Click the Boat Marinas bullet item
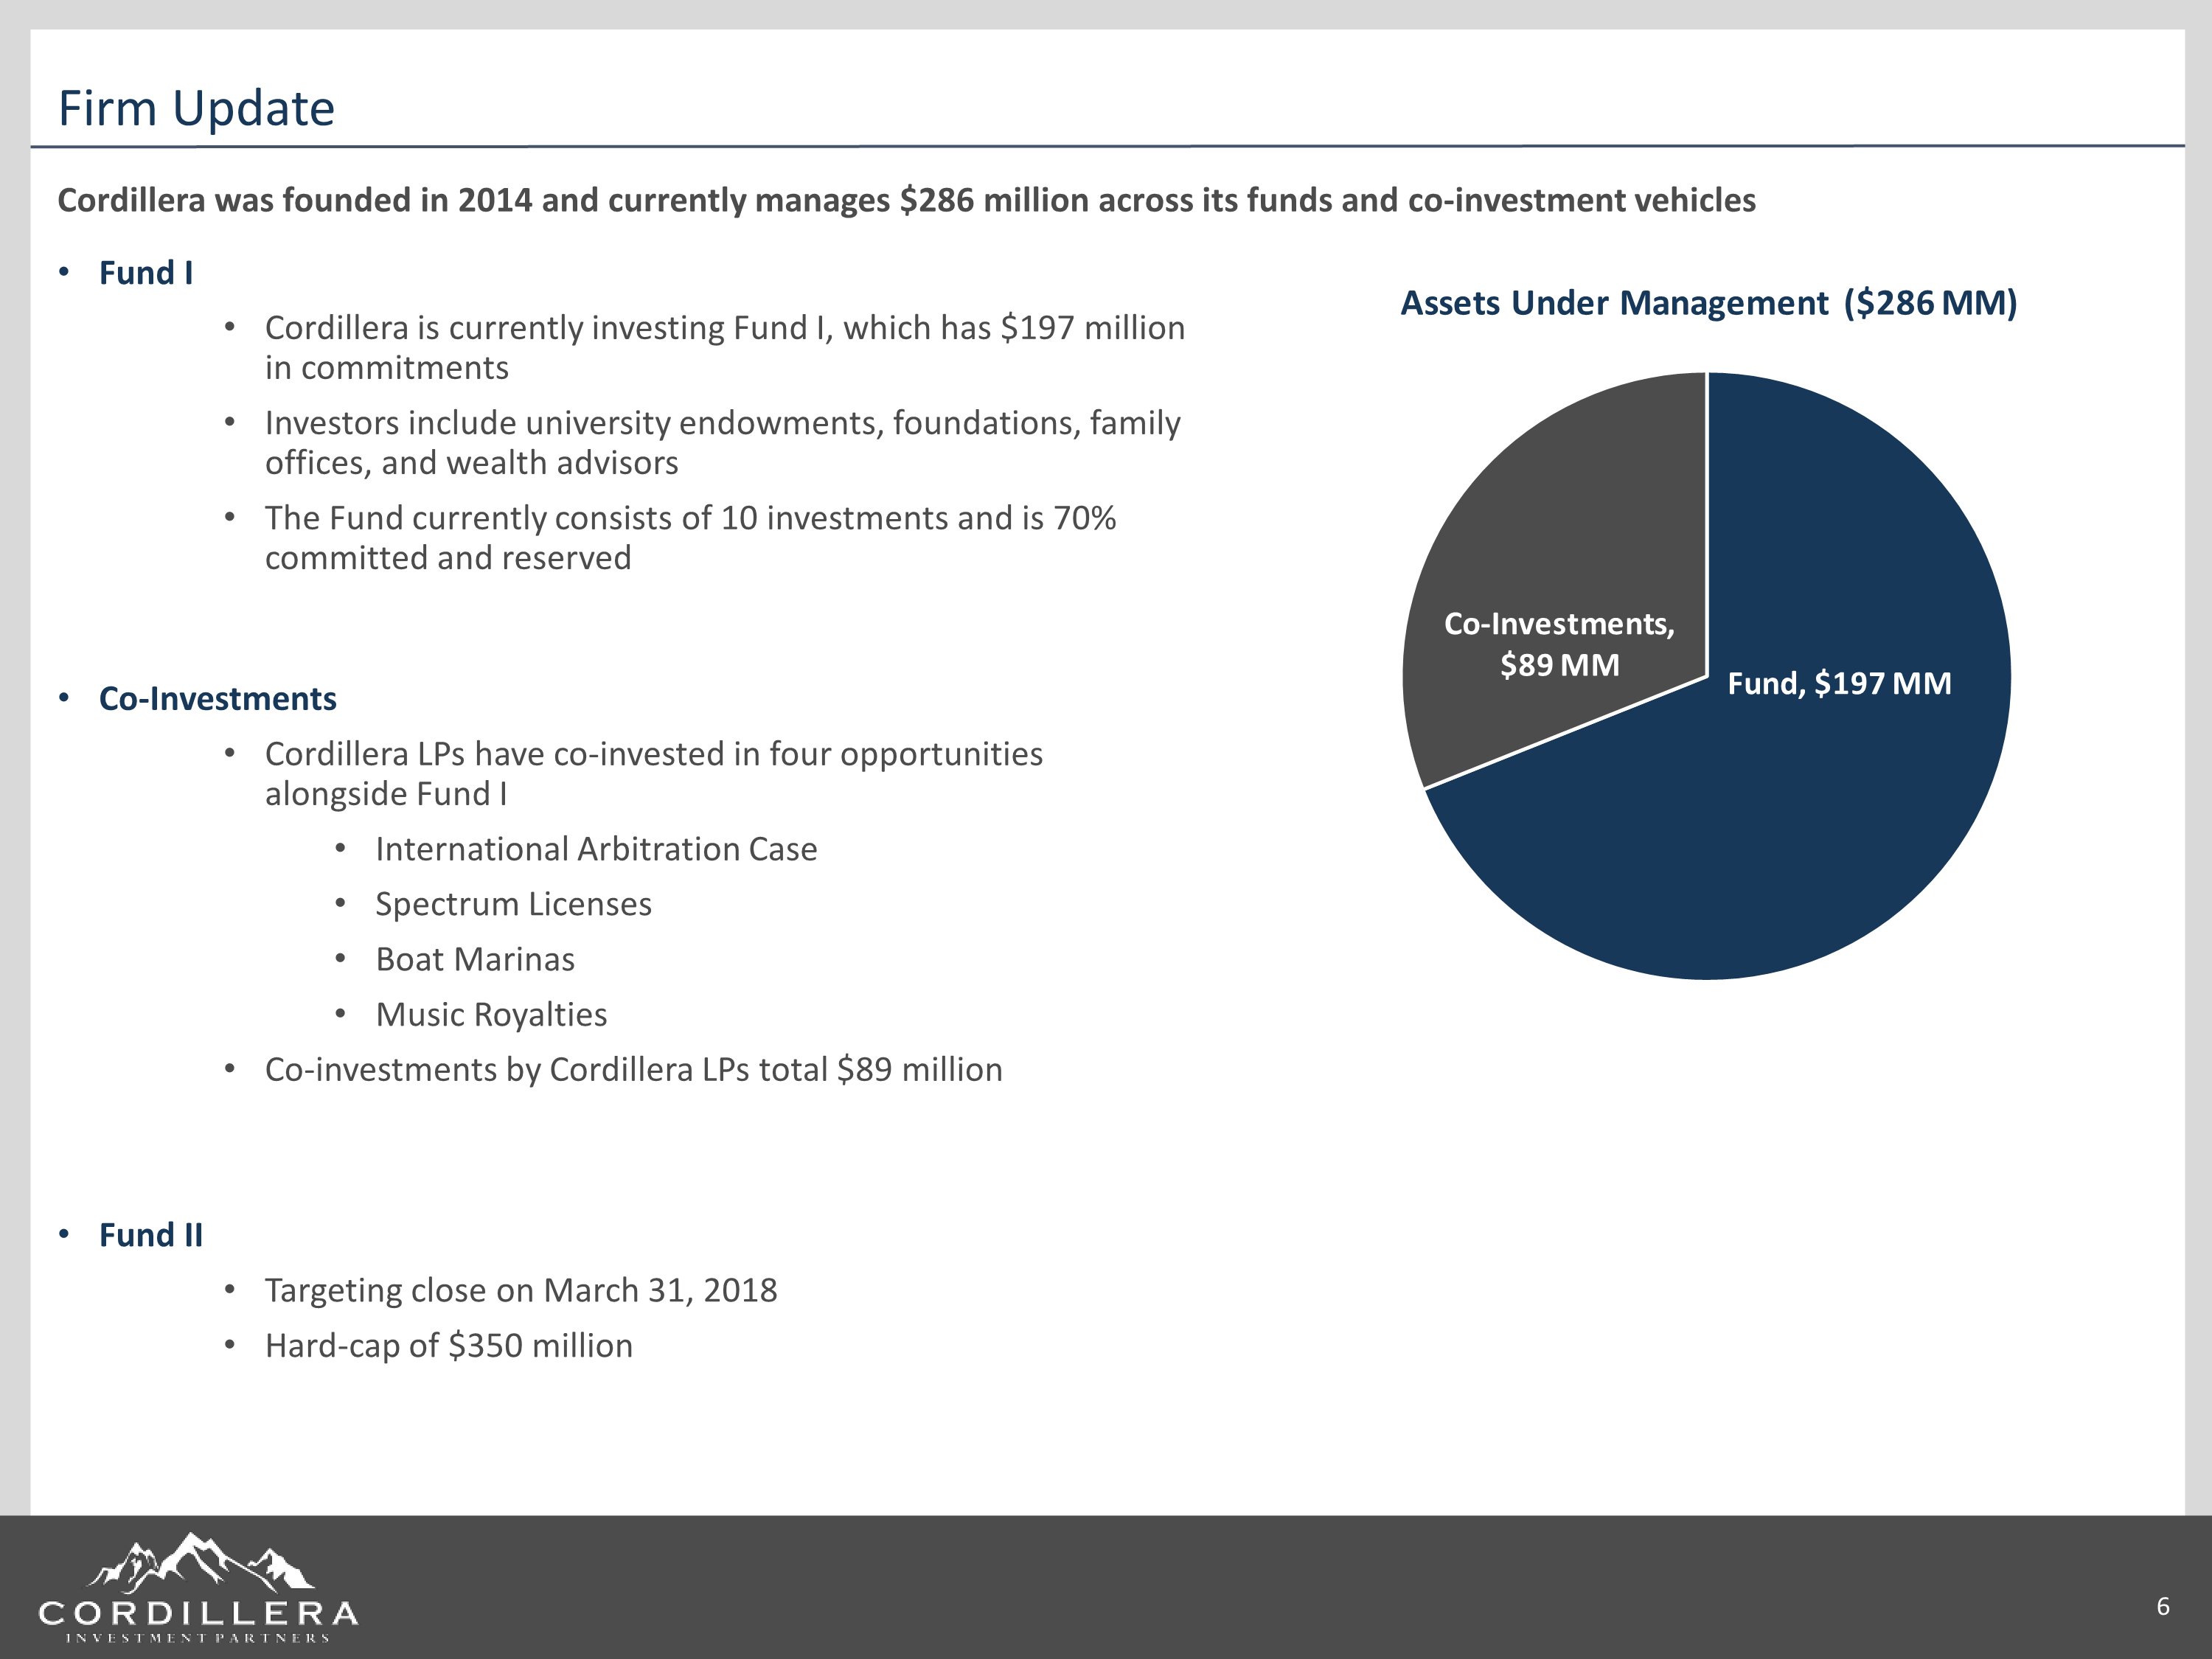Screen dimensions: 2212x1659 475,959
